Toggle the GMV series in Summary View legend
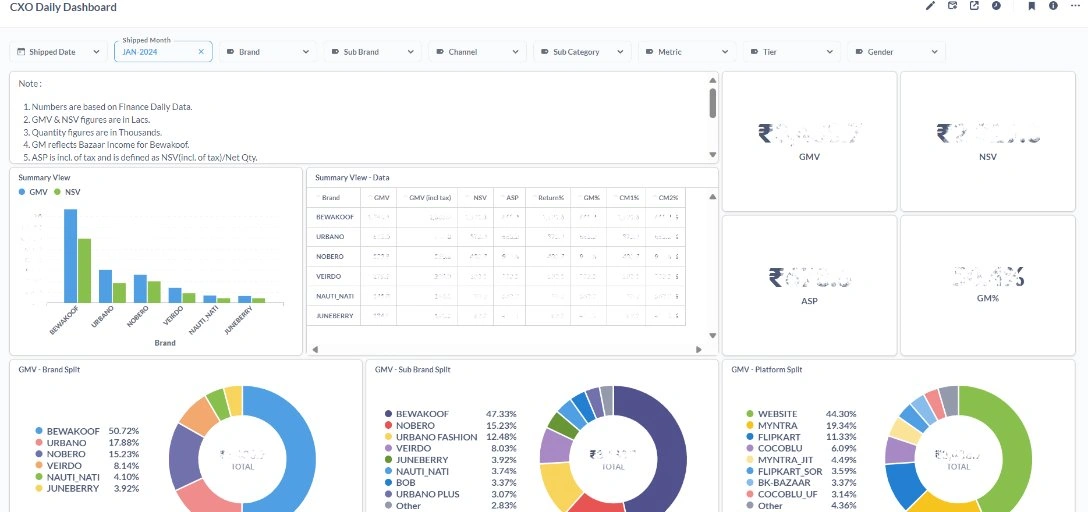Image resolution: width=1088 pixels, height=512 pixels. click(x=34, y=192)
